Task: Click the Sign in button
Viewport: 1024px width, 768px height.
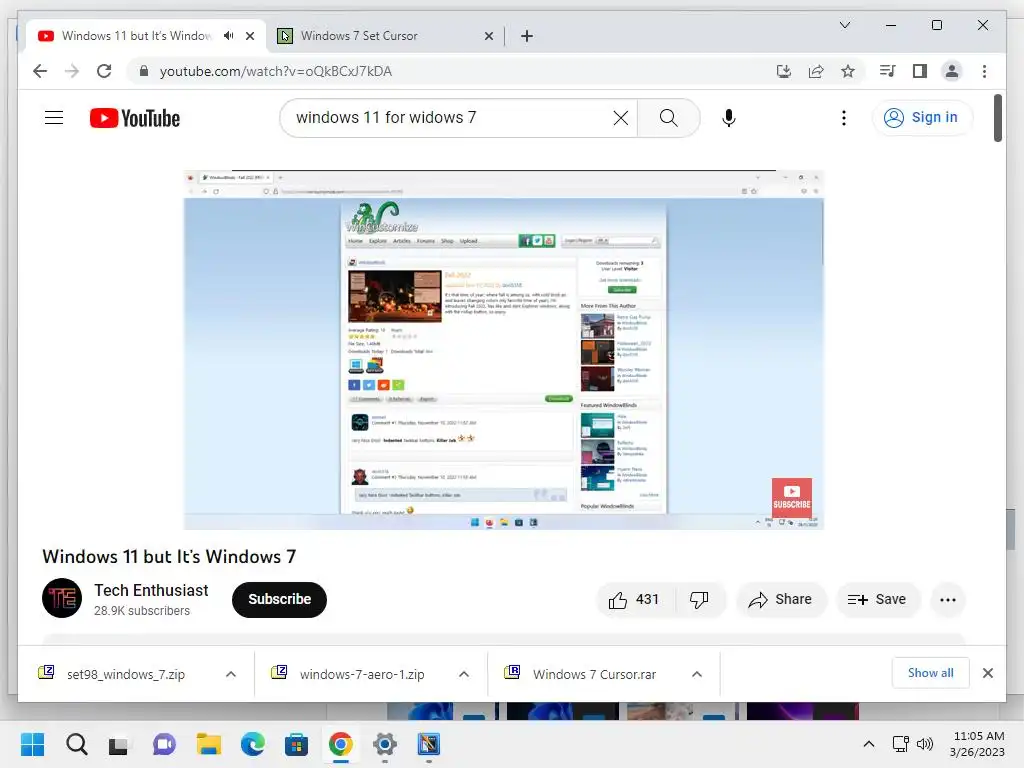Action: 921,118
